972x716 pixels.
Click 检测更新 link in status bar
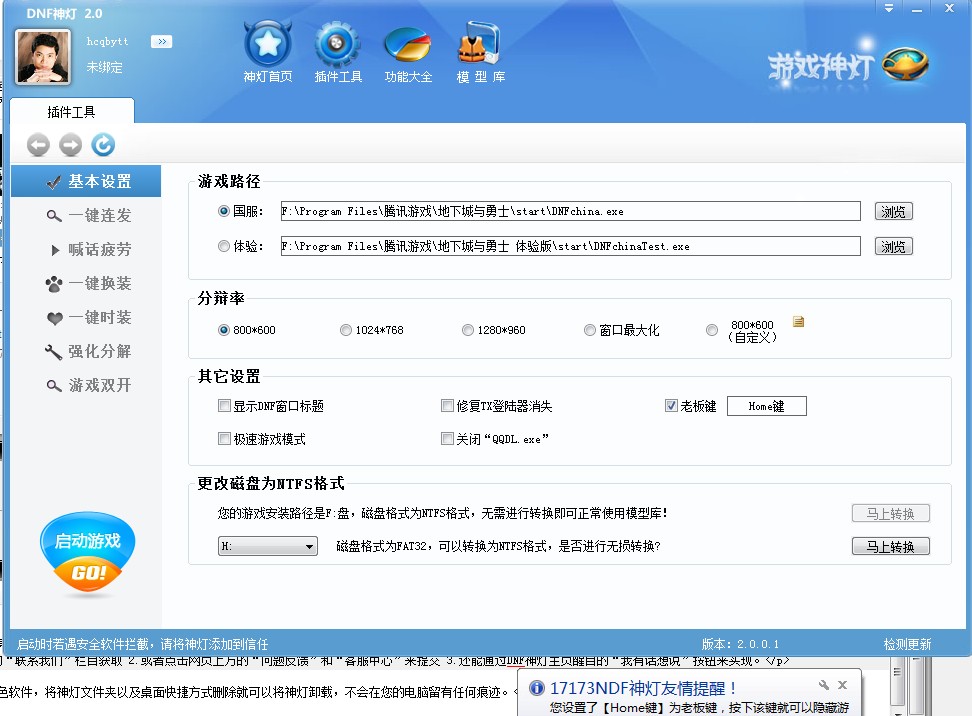coord(907,644)
